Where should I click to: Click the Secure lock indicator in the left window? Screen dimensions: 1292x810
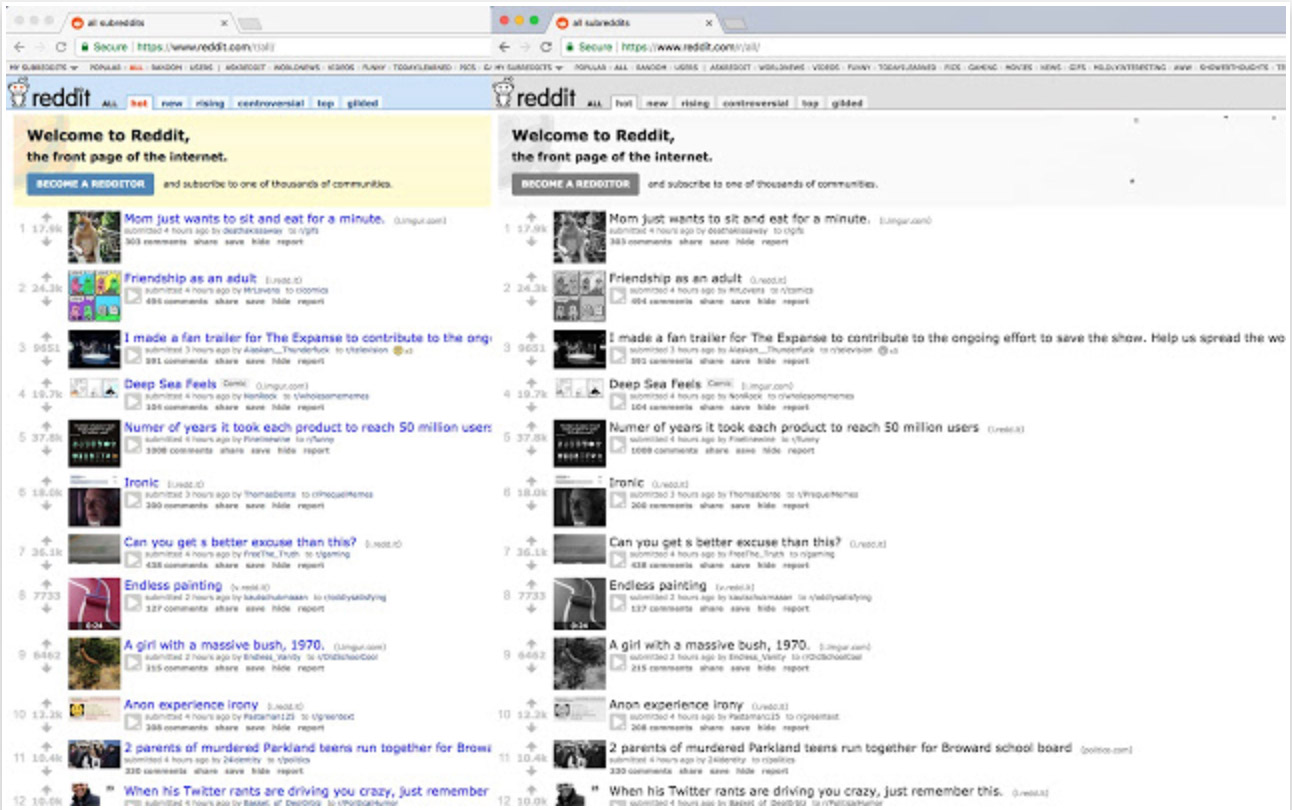(x=104, y=47)
